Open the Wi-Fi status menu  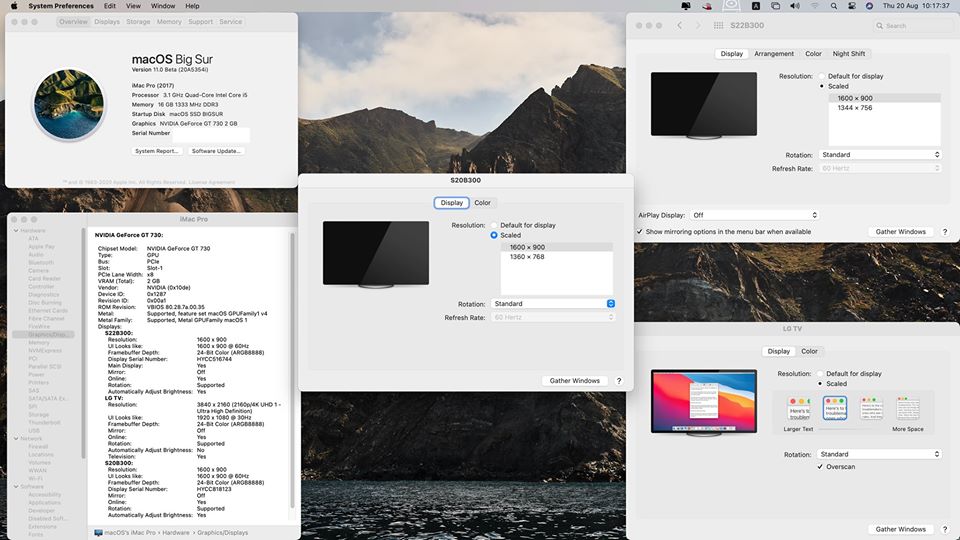pos(814,6)
